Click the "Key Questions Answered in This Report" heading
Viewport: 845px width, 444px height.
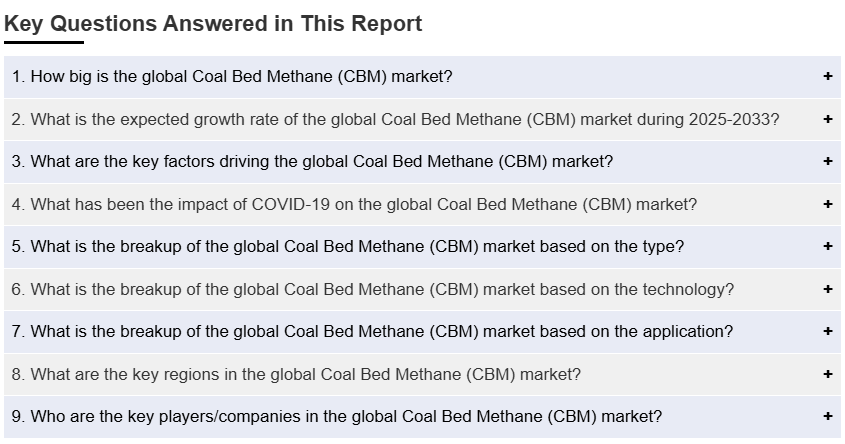coord(213,24)
